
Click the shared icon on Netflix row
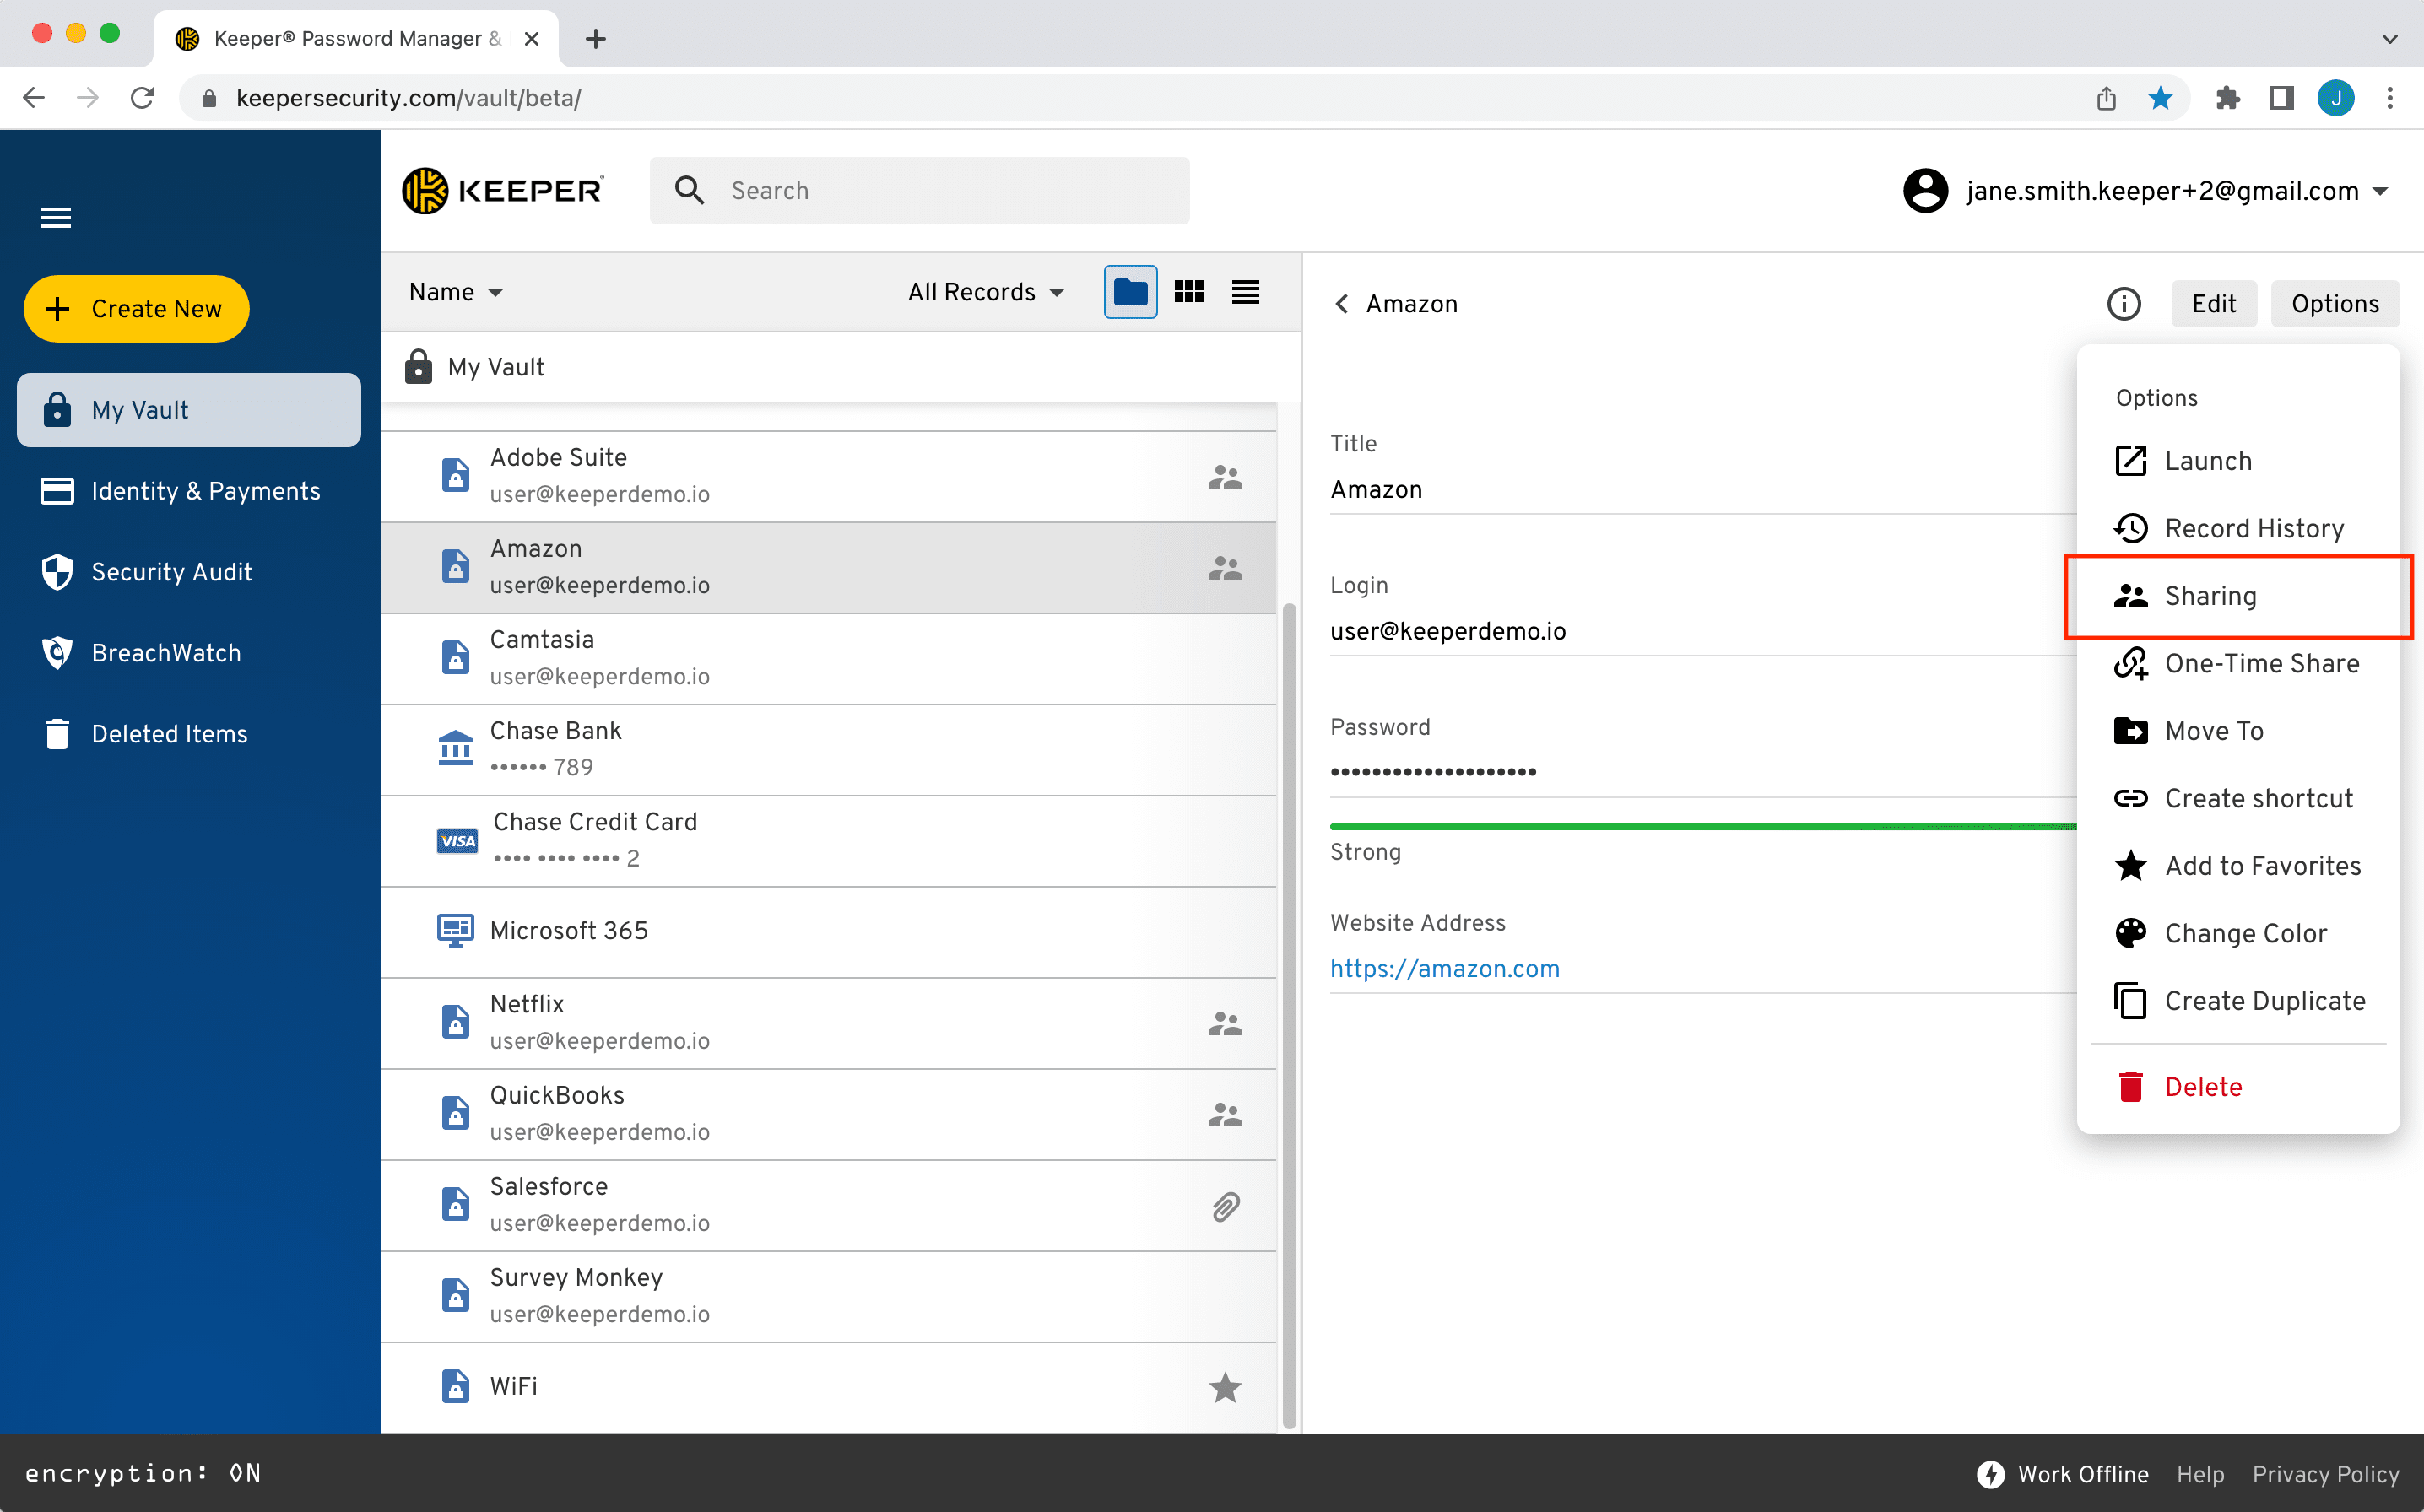click(1224, 1023)
